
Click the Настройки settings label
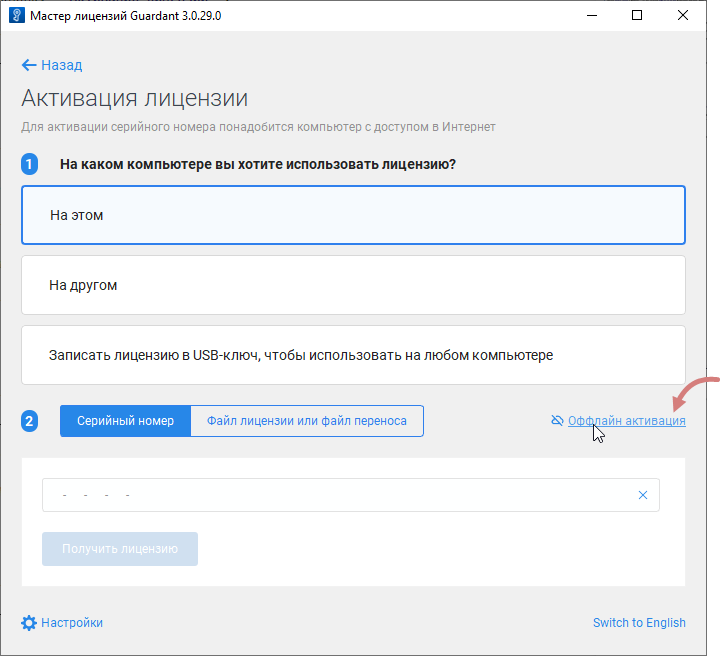[72, 623]
